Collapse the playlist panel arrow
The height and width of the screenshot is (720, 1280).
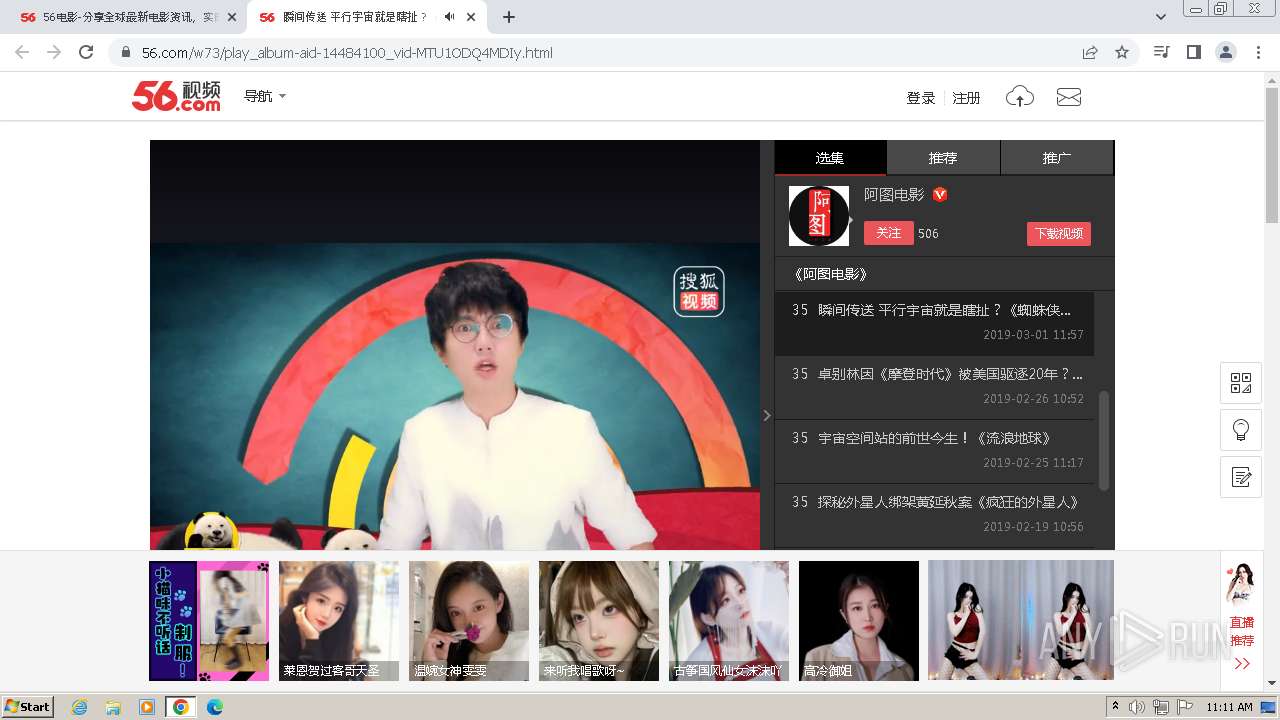click(767, 415)
